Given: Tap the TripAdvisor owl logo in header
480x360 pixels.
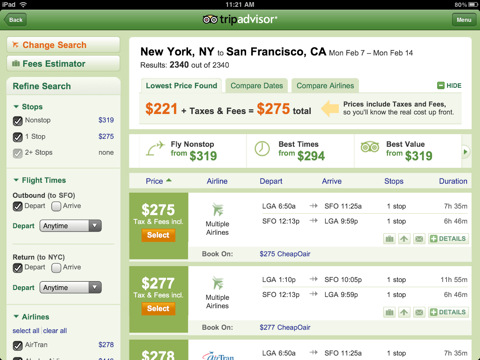Looking at the screenshot, I should click(x=210, y=20).
